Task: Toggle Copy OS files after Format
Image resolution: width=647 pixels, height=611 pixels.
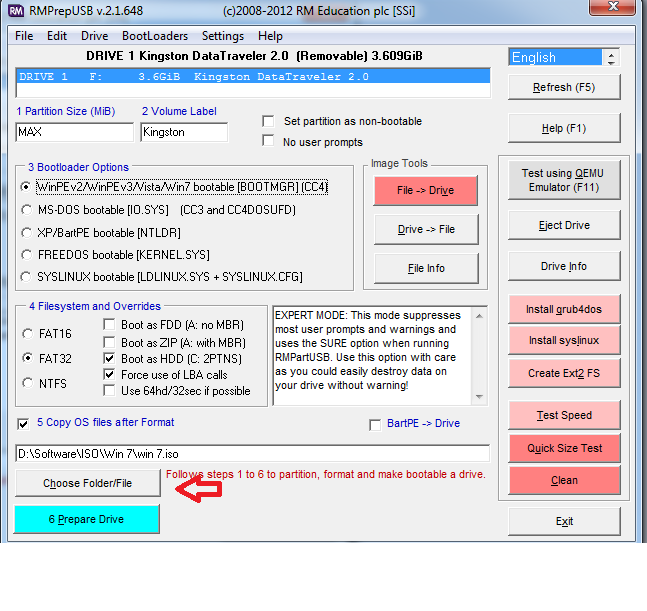Action: tap(23, 424)
